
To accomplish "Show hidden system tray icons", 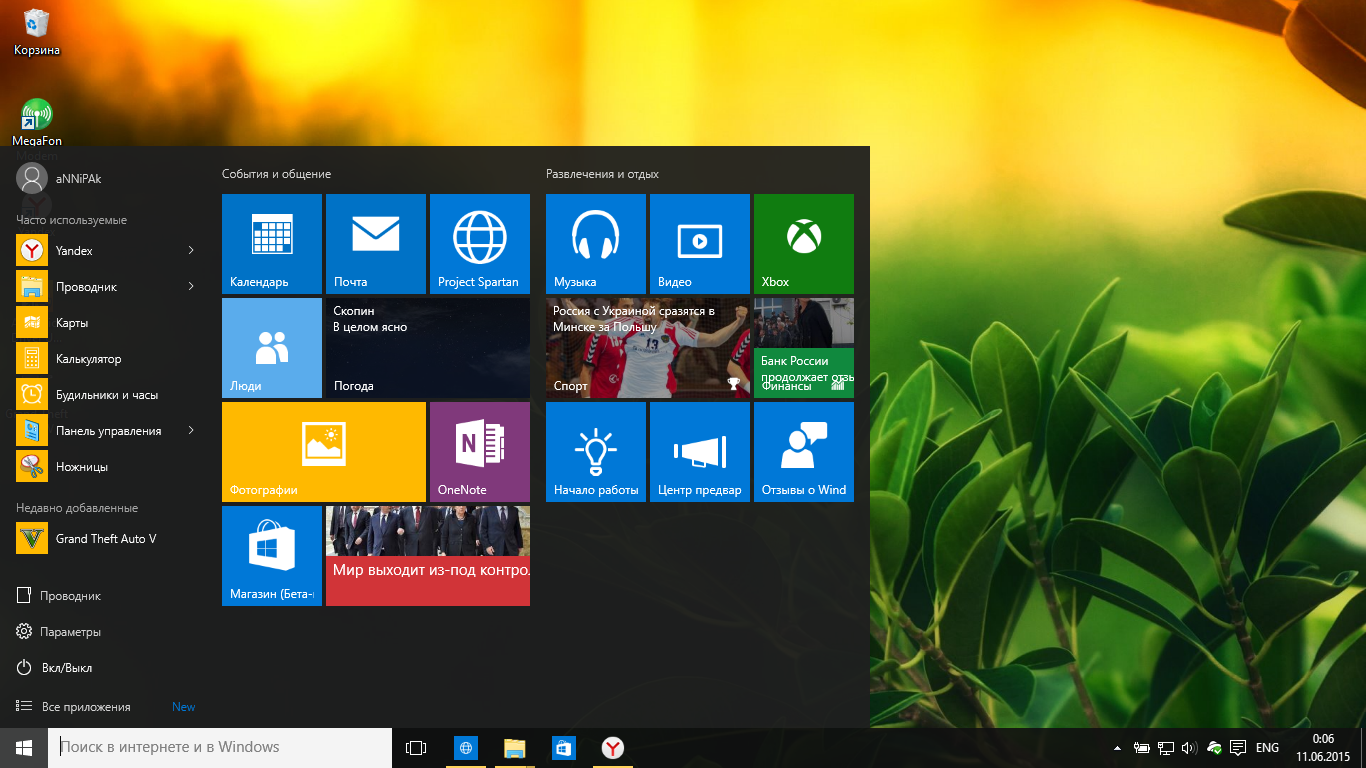I will (x=1117, y=748).
